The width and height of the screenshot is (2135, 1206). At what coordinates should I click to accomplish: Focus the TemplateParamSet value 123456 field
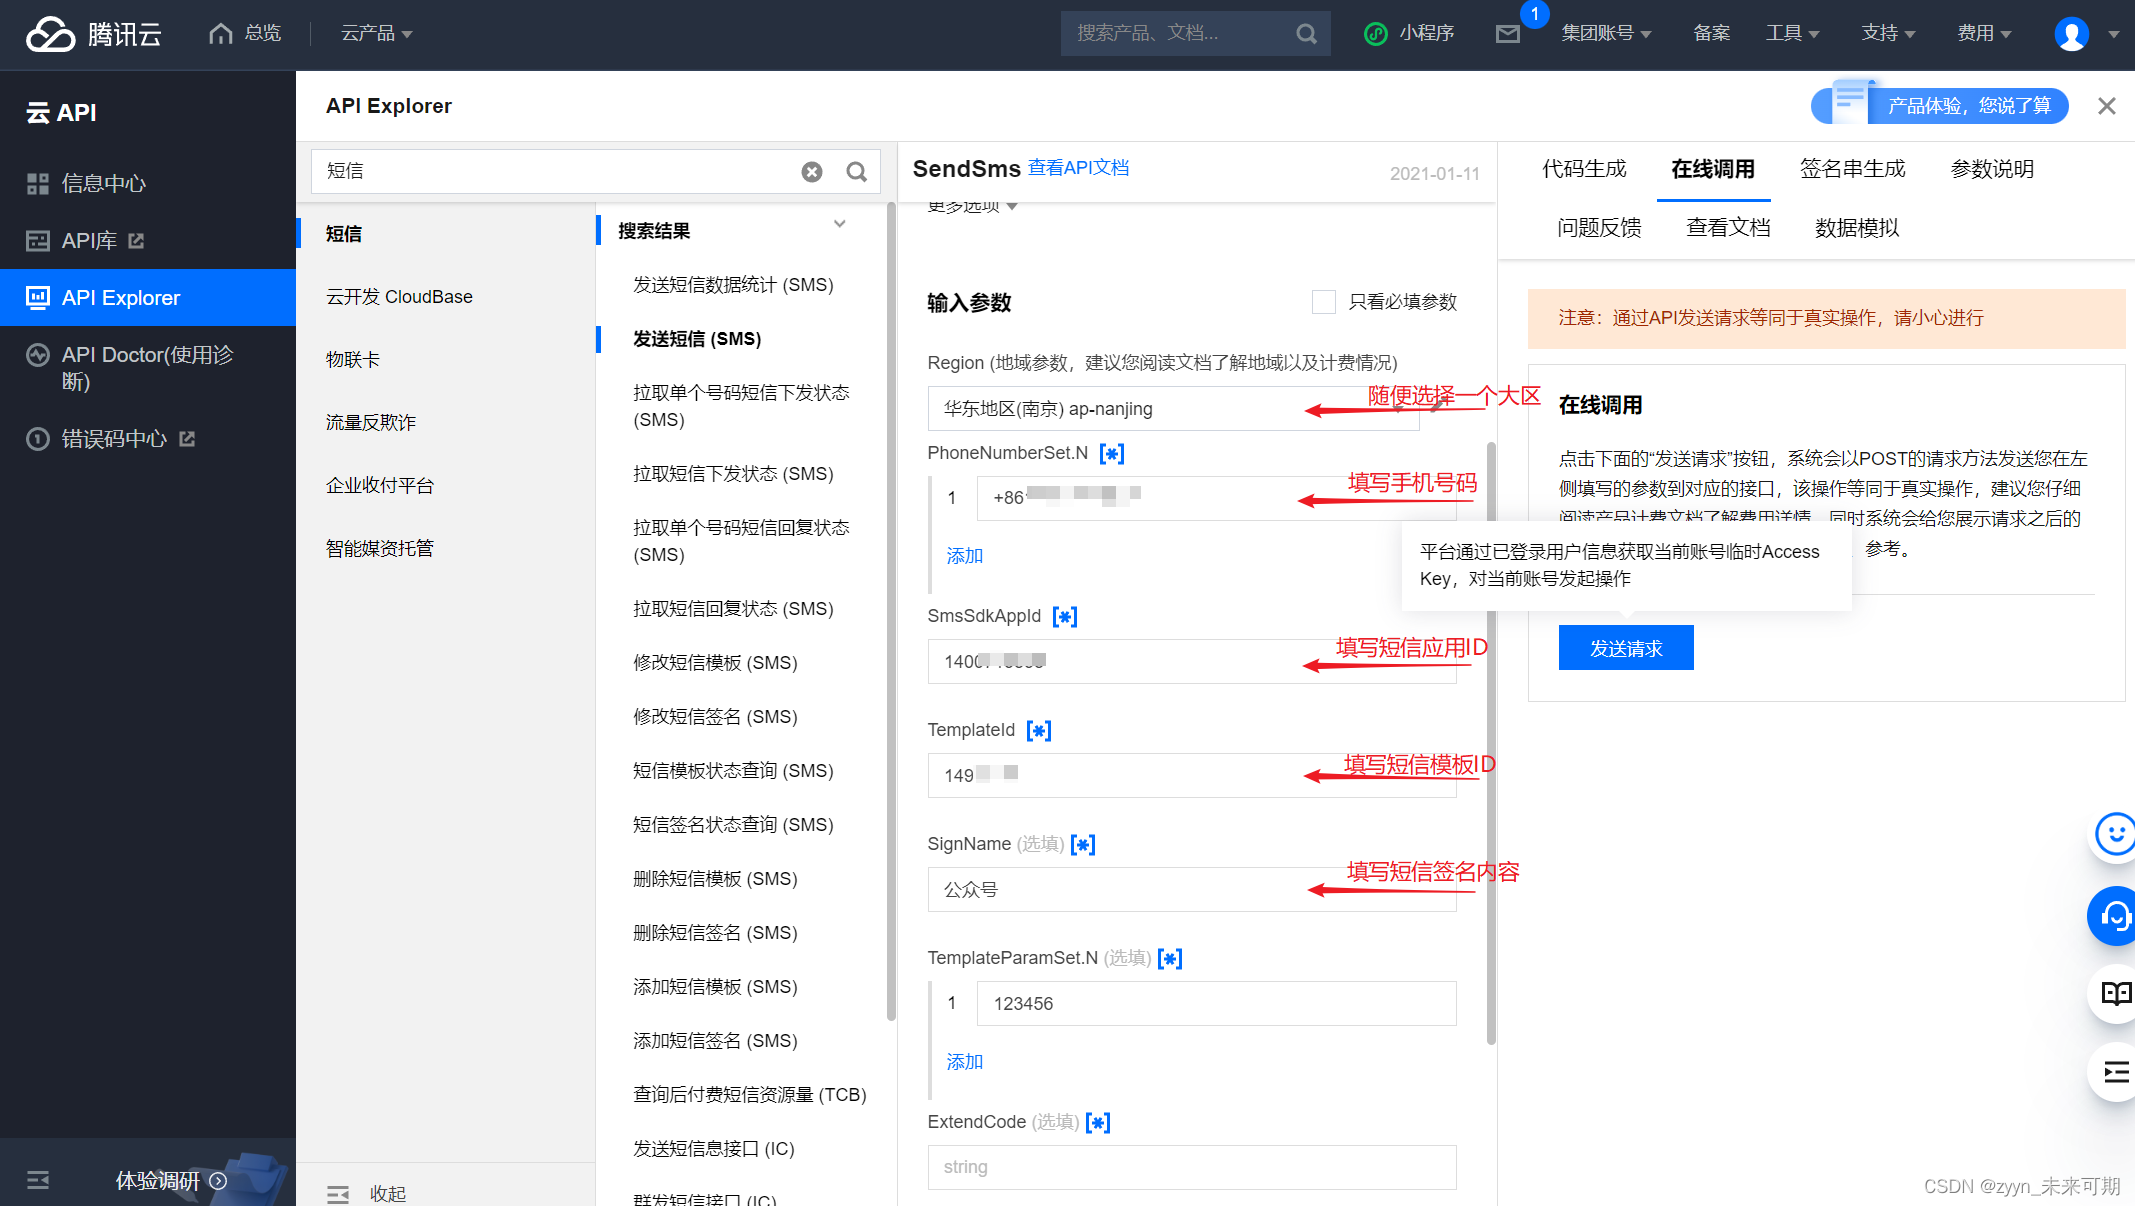1216,1004
